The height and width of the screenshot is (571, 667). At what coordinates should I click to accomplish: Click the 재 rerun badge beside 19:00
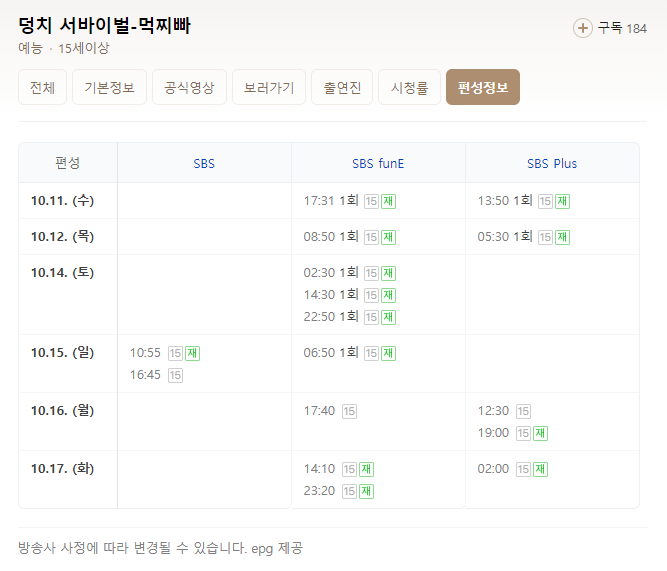coord(540,433)
